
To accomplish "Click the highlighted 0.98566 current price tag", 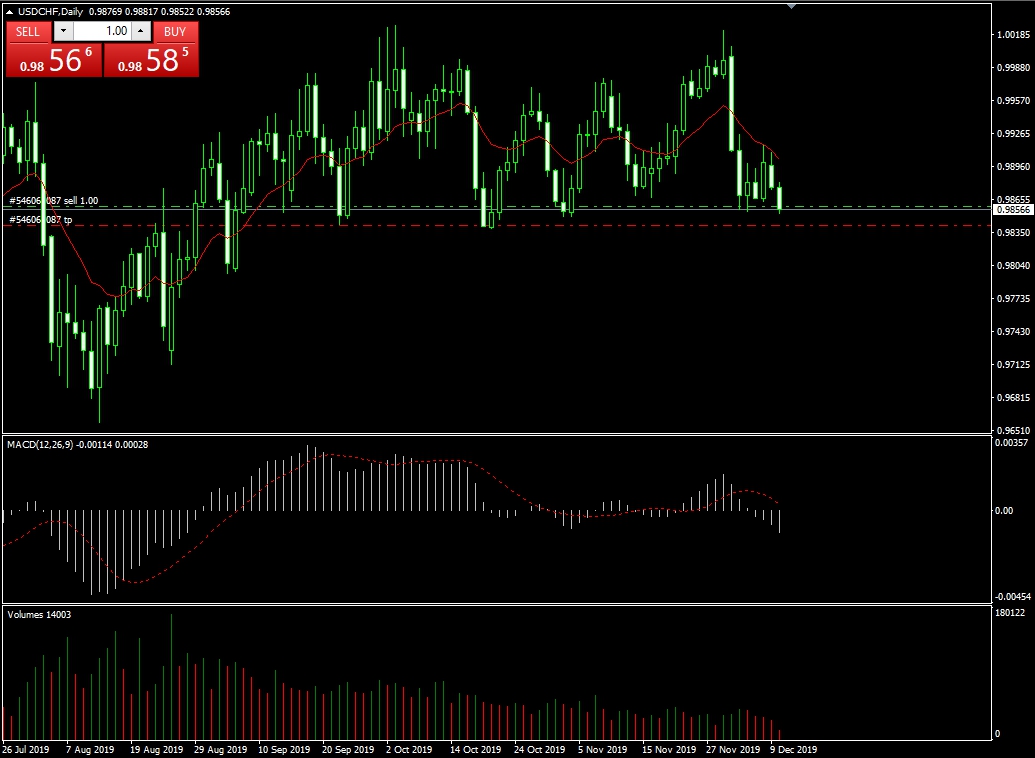I will click(1013, 210).
